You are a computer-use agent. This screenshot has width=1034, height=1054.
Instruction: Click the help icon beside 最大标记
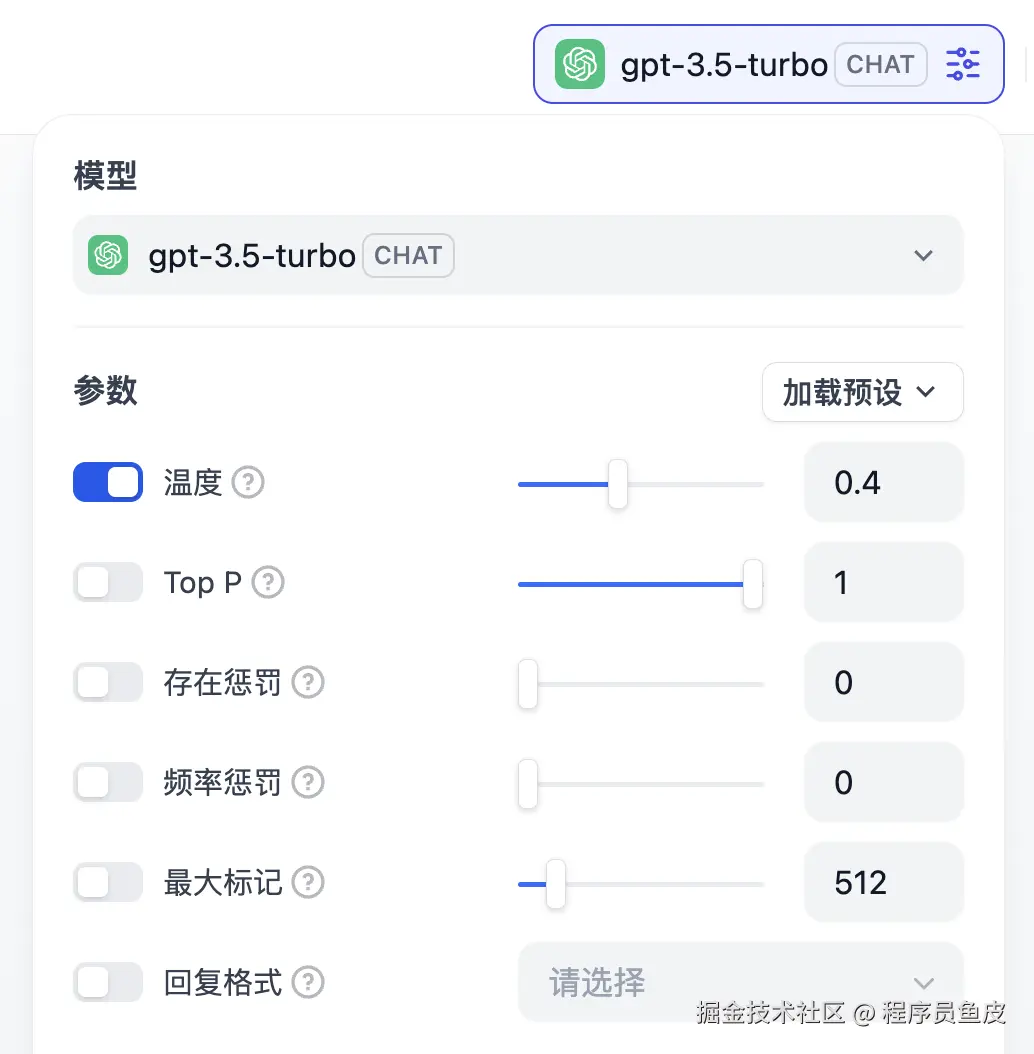(x=308, y=883)
